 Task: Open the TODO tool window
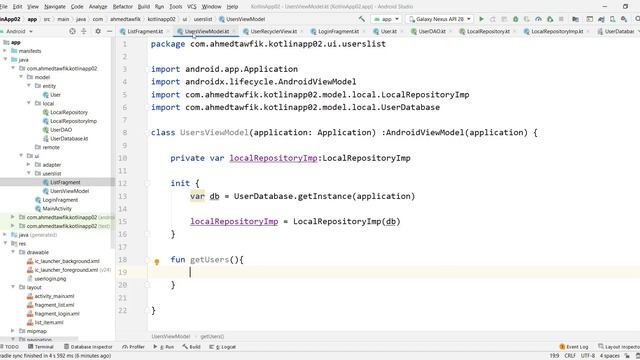[10, 347]
